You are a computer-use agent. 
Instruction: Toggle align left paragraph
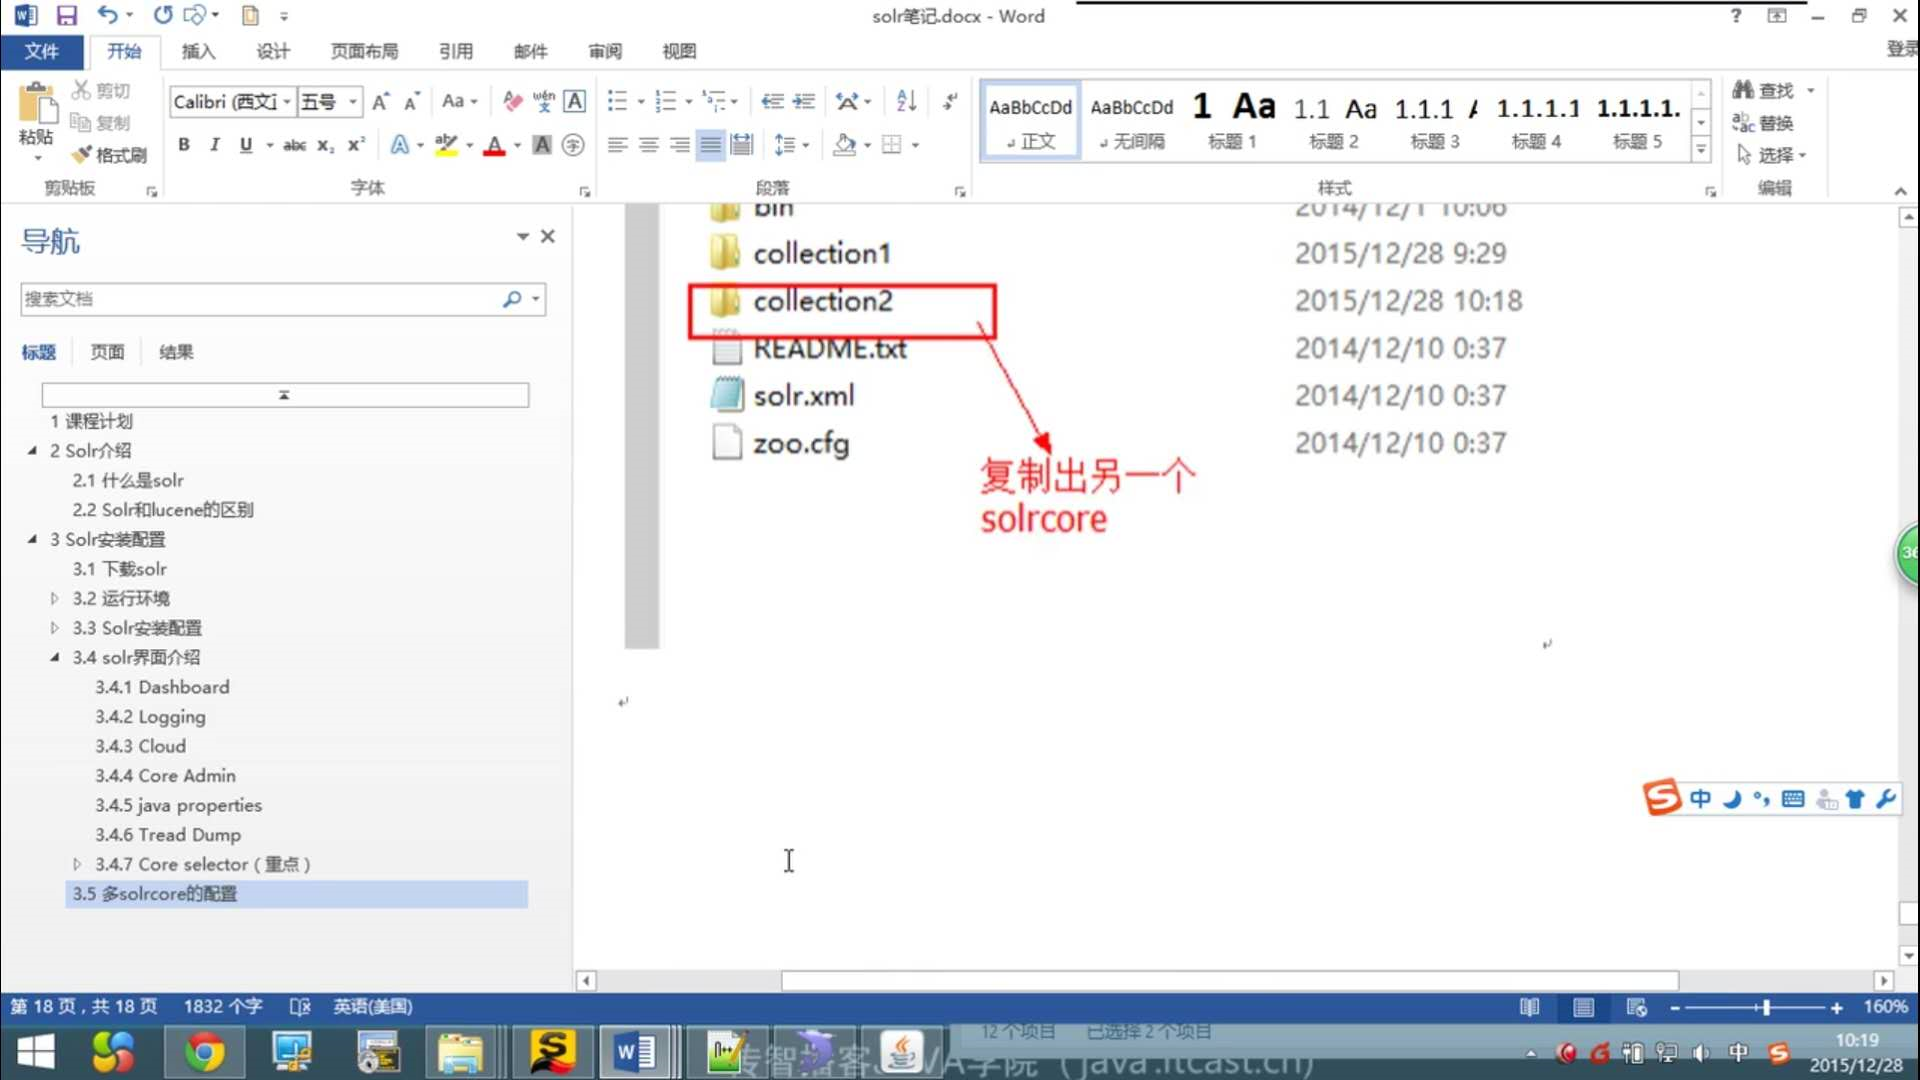click(618, 145)
